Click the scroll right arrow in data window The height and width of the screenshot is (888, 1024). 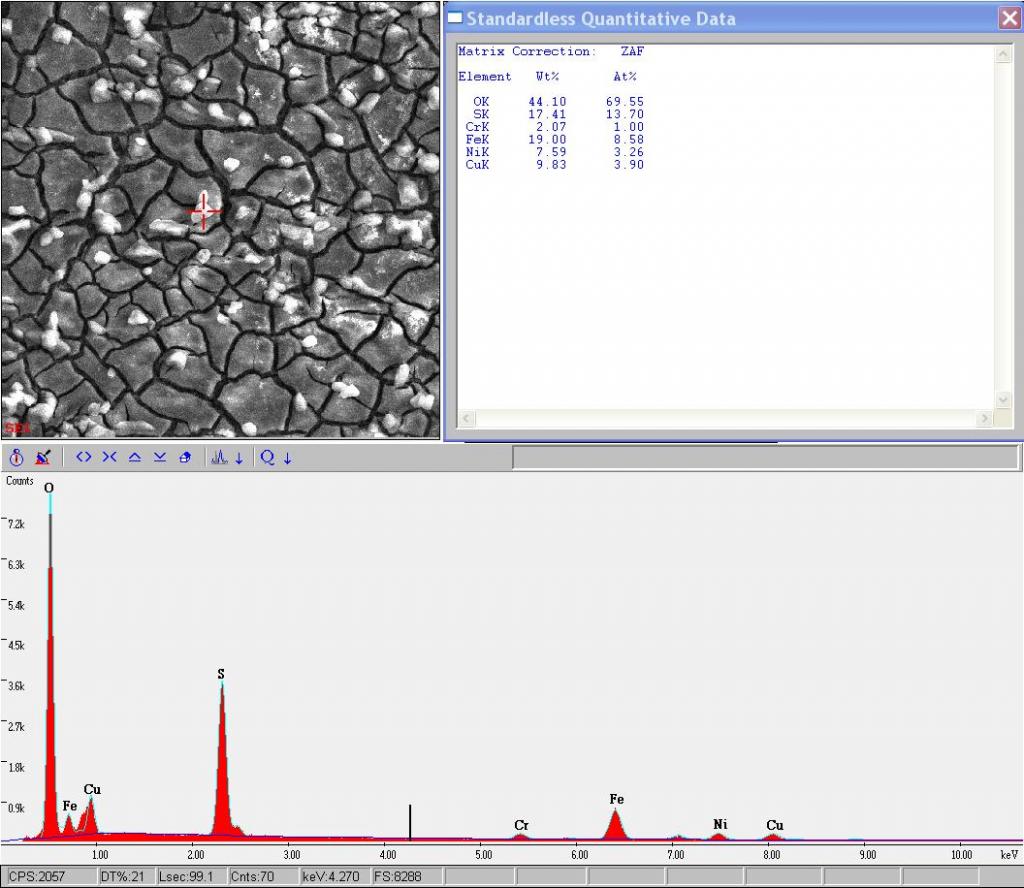(x=985, y=418)
